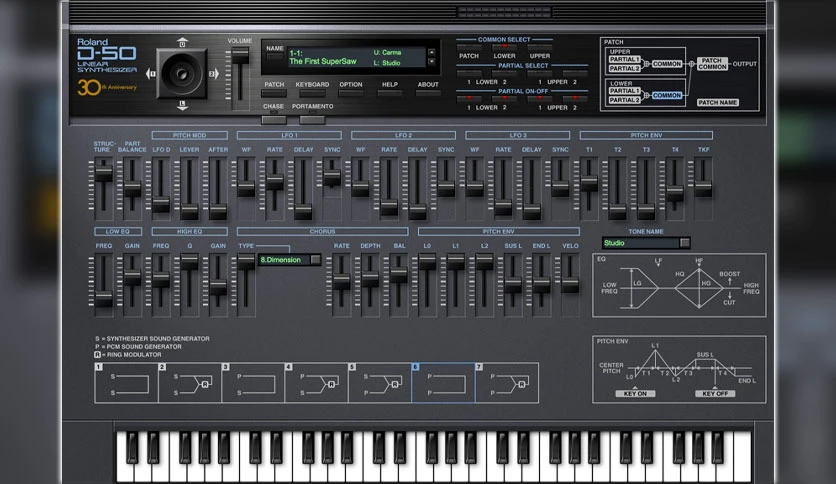Select structure 4 diagram
This screenshot has width=836, height=484.
[317, 383]
